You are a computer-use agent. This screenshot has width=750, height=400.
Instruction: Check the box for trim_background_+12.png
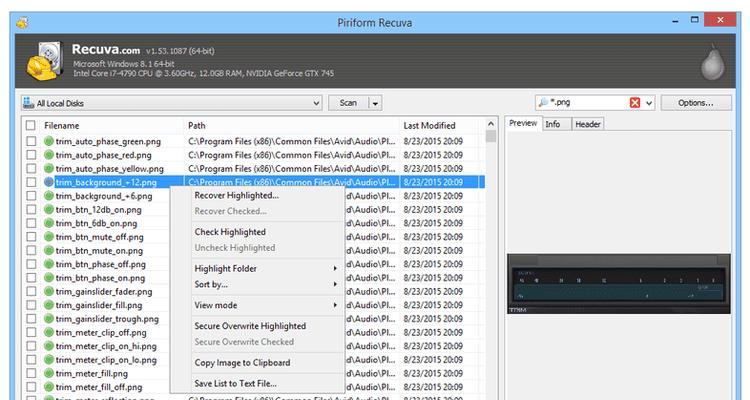coord(31,182)
